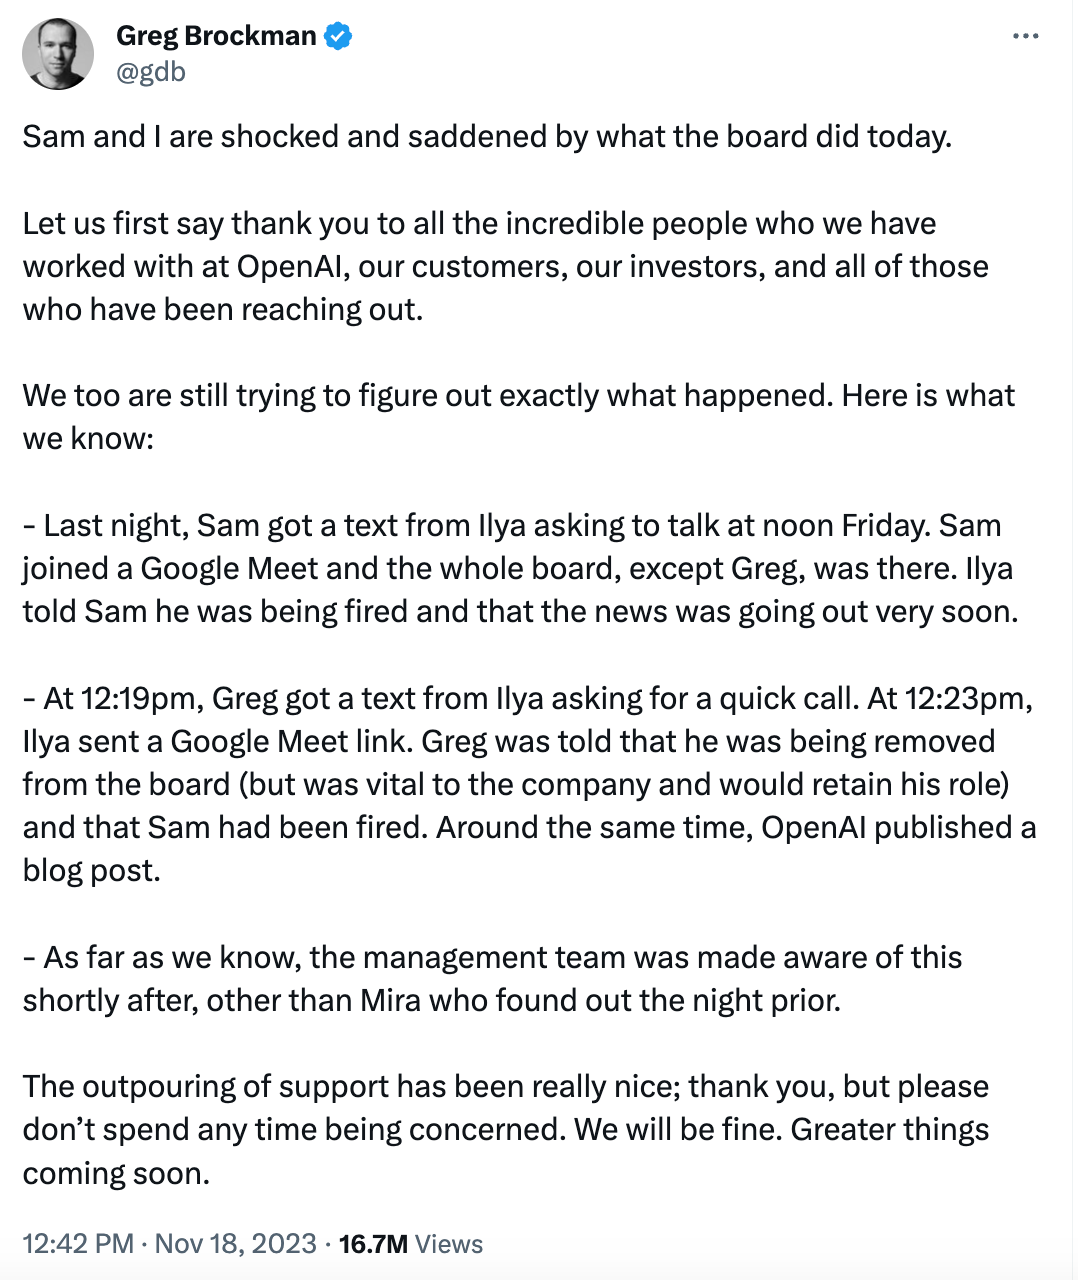The height and width of the screenshot is (1280, 1078).
Task: Click the paragraph starting "We too are still"
Action: point(518,416)
